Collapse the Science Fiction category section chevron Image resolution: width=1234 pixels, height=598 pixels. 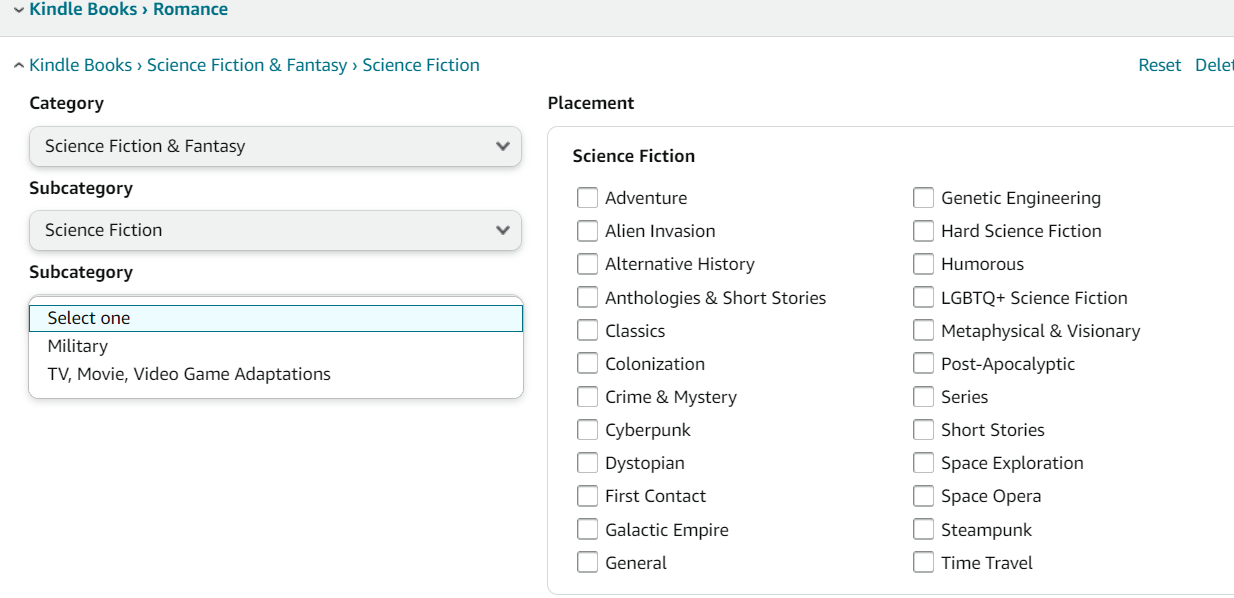pos(18,66)
